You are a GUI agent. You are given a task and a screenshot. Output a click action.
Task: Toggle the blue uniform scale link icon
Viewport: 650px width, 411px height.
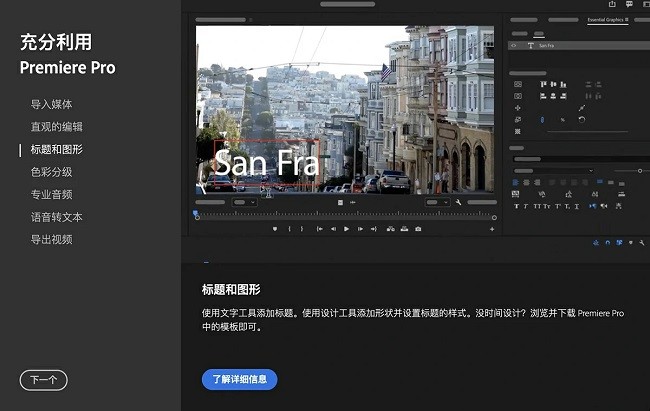(x=542, y=120)
